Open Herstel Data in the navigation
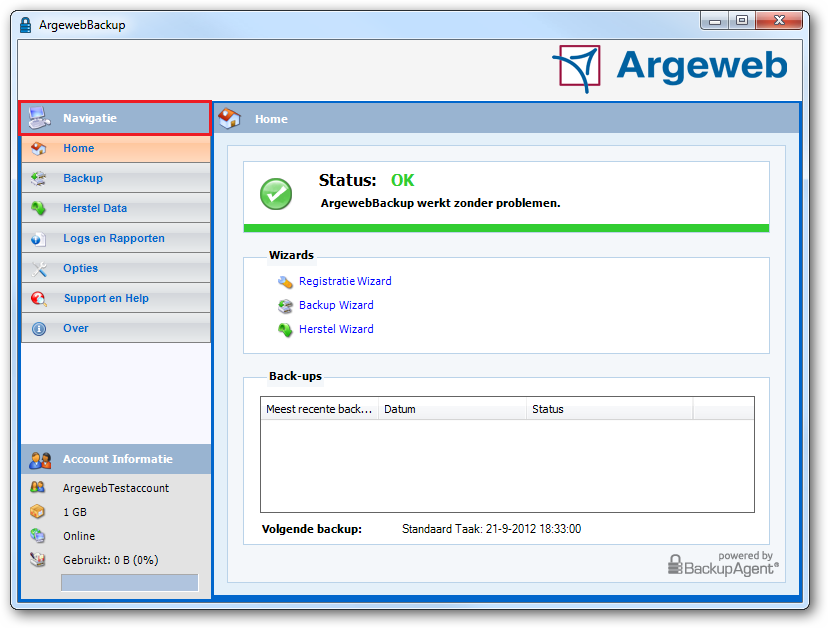The width and height of the screenshot is (828, 628). [x=116, y=208]
